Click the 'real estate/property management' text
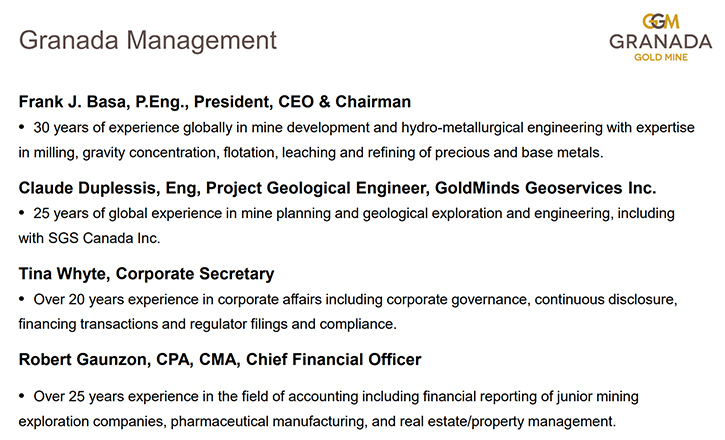 (x=507, y=422)
